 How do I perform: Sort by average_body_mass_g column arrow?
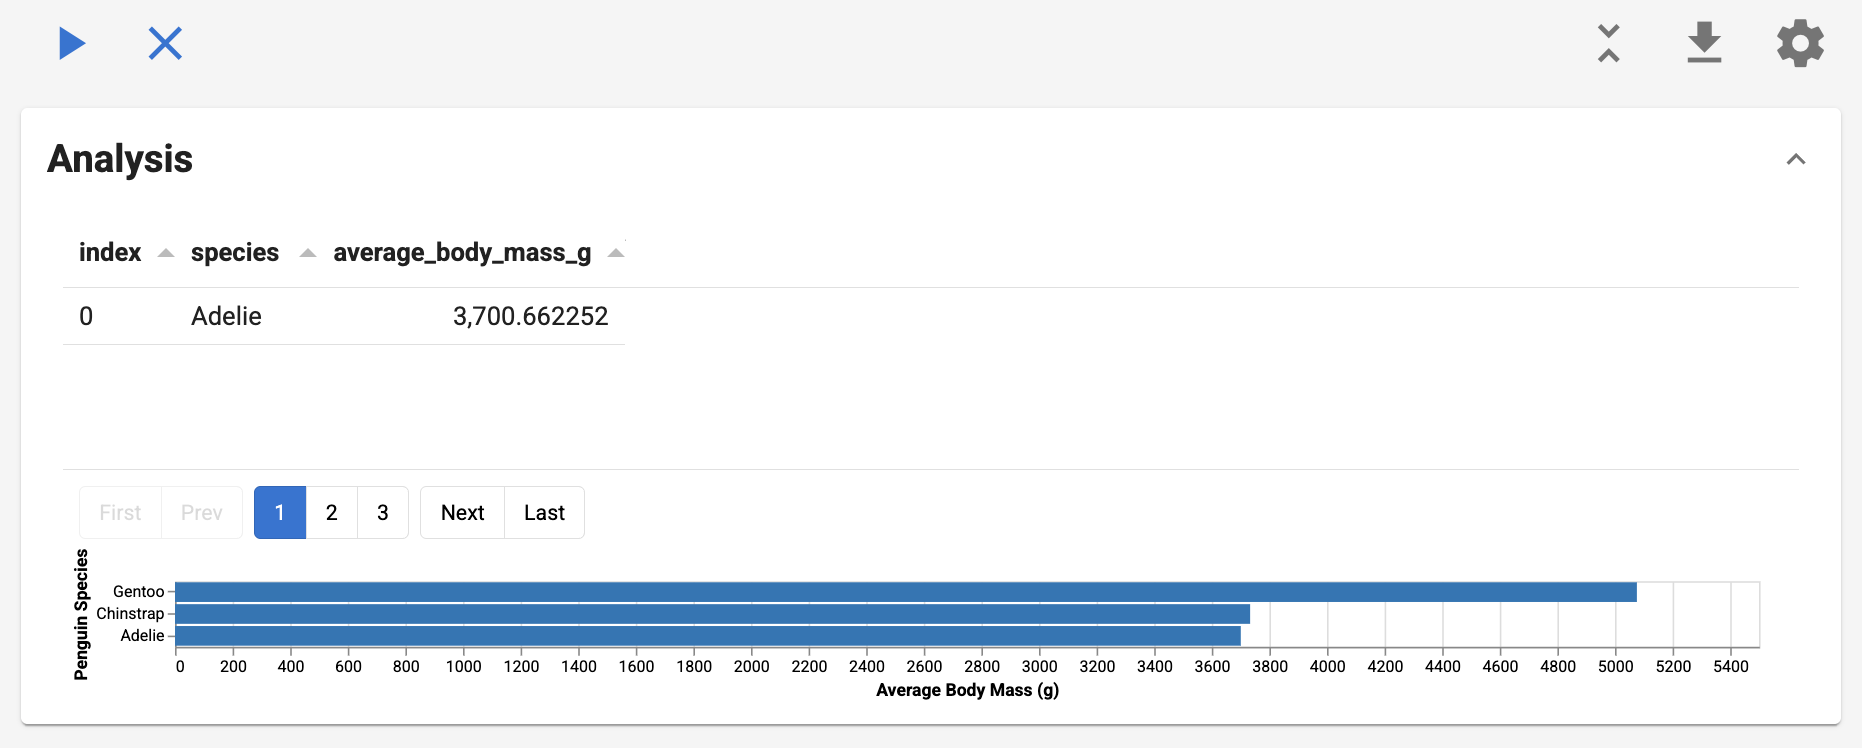[616, 253]
